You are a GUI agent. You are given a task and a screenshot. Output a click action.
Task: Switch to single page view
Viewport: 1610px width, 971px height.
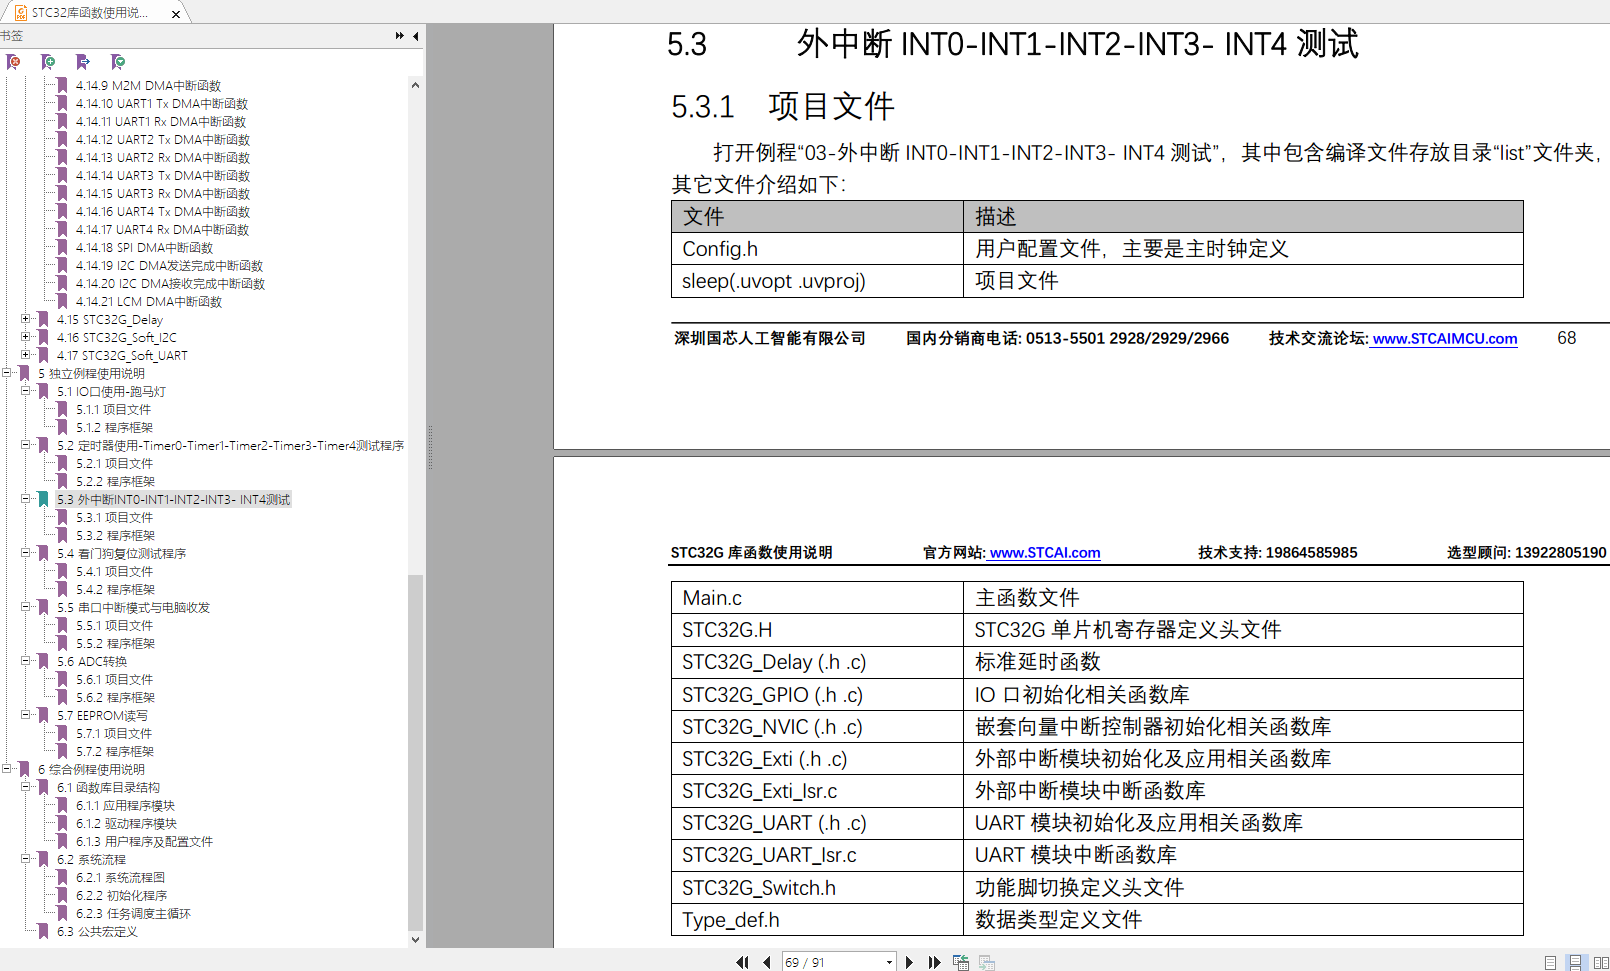pyautogui.click(x=1550, y=962)
